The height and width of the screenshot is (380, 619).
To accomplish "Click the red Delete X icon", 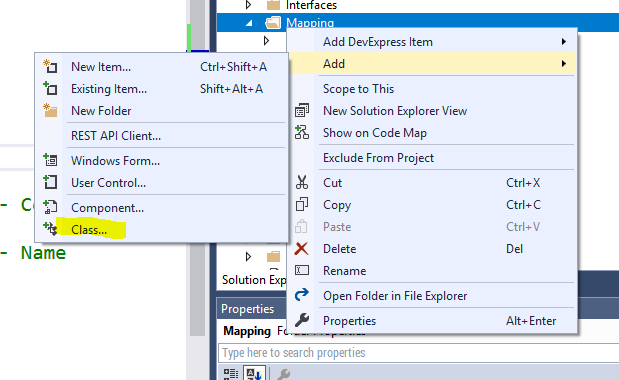I will coord(301,249).
